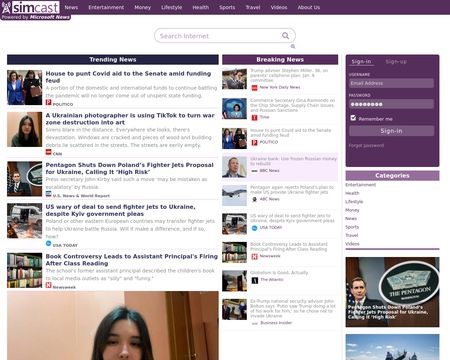Click the USA TODAY icon under fighter jets story
Screen dimensions: 450x360
coord(48,244)
